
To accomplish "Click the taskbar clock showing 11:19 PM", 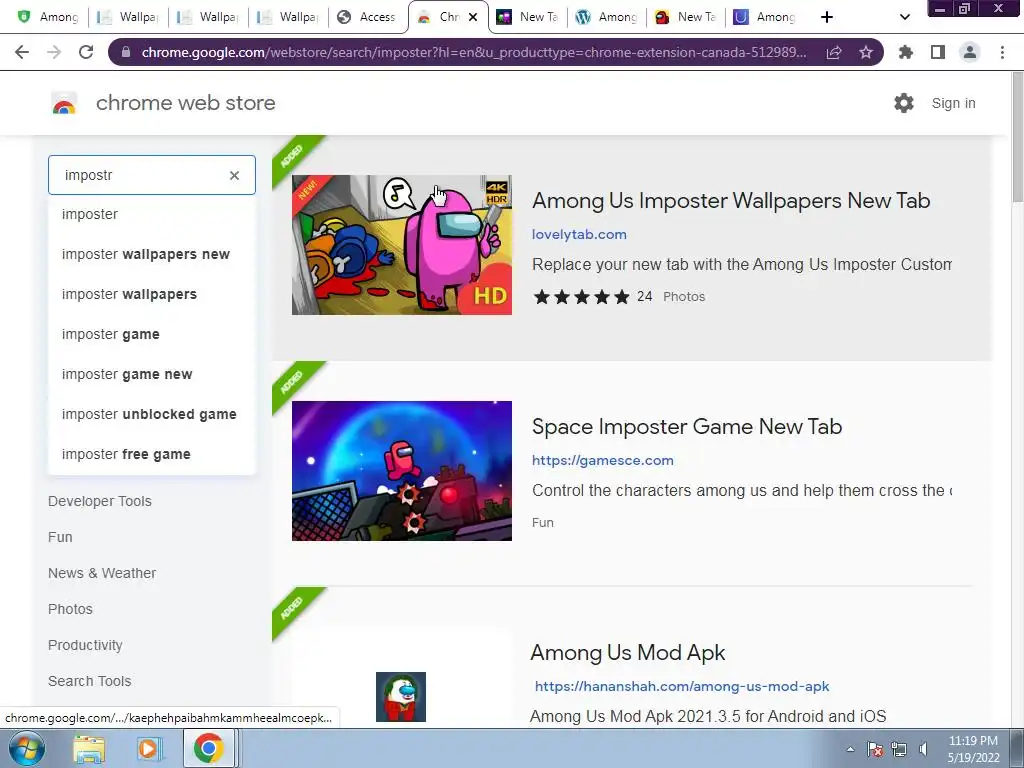I will click(x=973, y=749).
